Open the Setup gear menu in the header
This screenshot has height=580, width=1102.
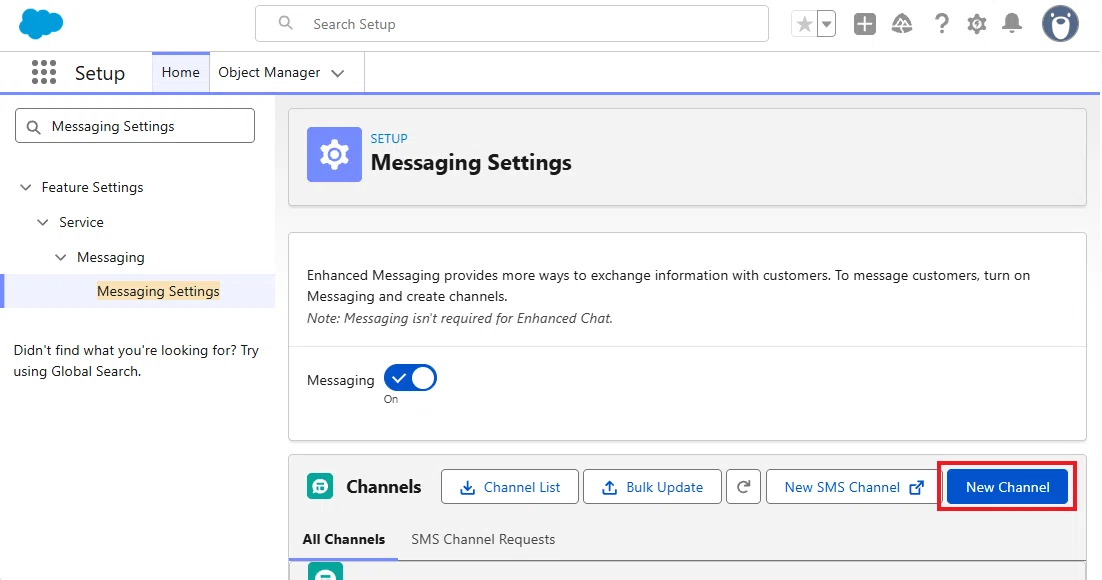[976, 24]
